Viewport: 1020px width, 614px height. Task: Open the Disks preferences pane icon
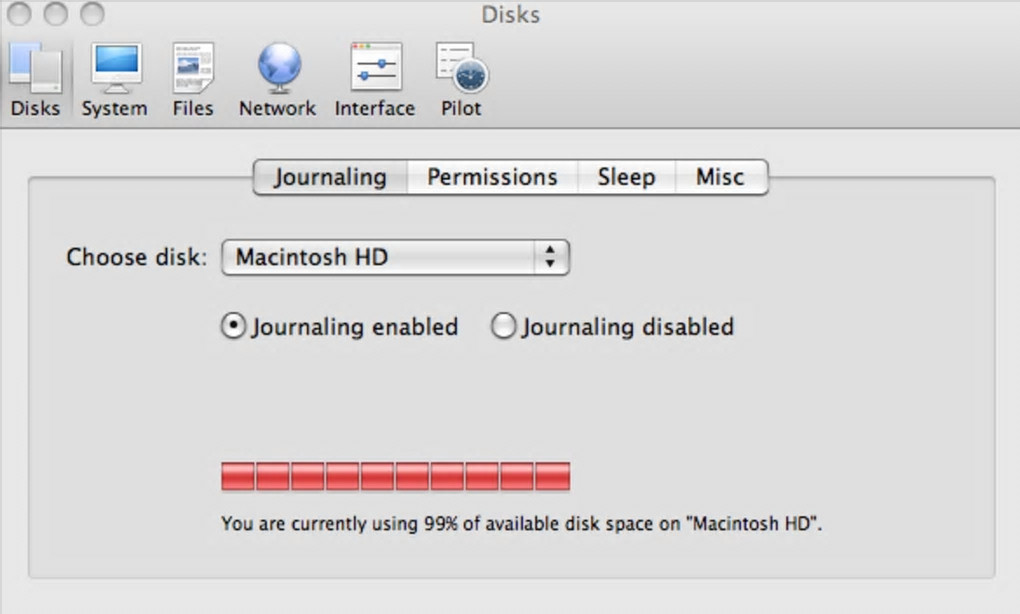(x=35, y=70)
